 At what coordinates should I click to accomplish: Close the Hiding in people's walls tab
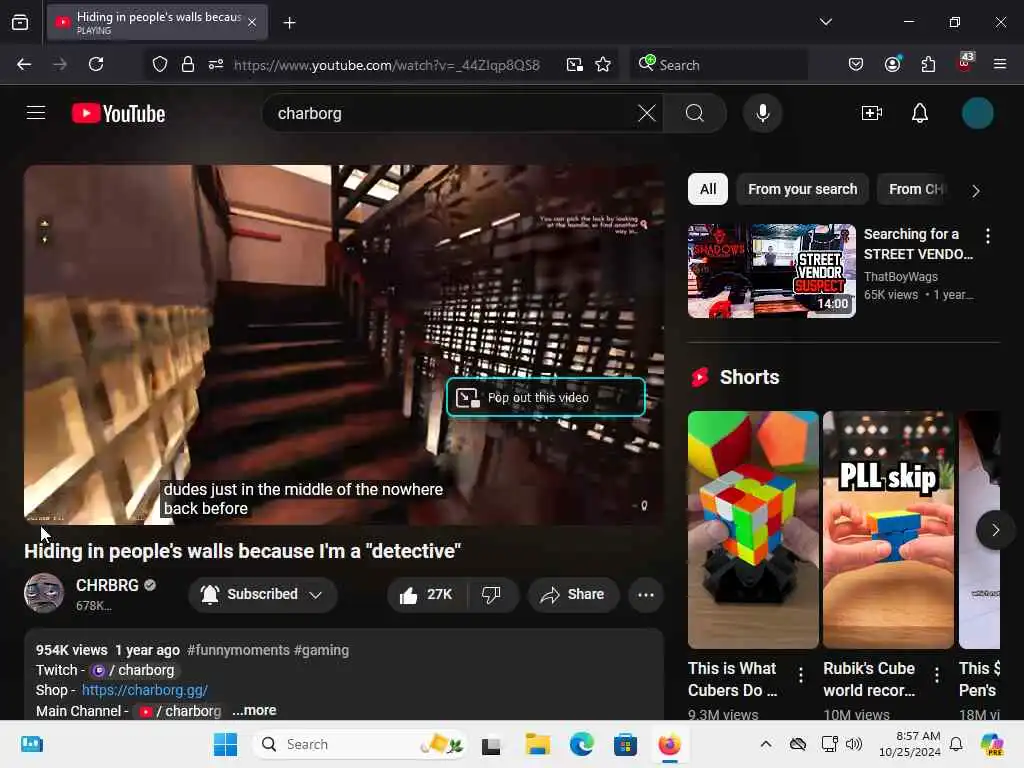[x=252, y=23]
